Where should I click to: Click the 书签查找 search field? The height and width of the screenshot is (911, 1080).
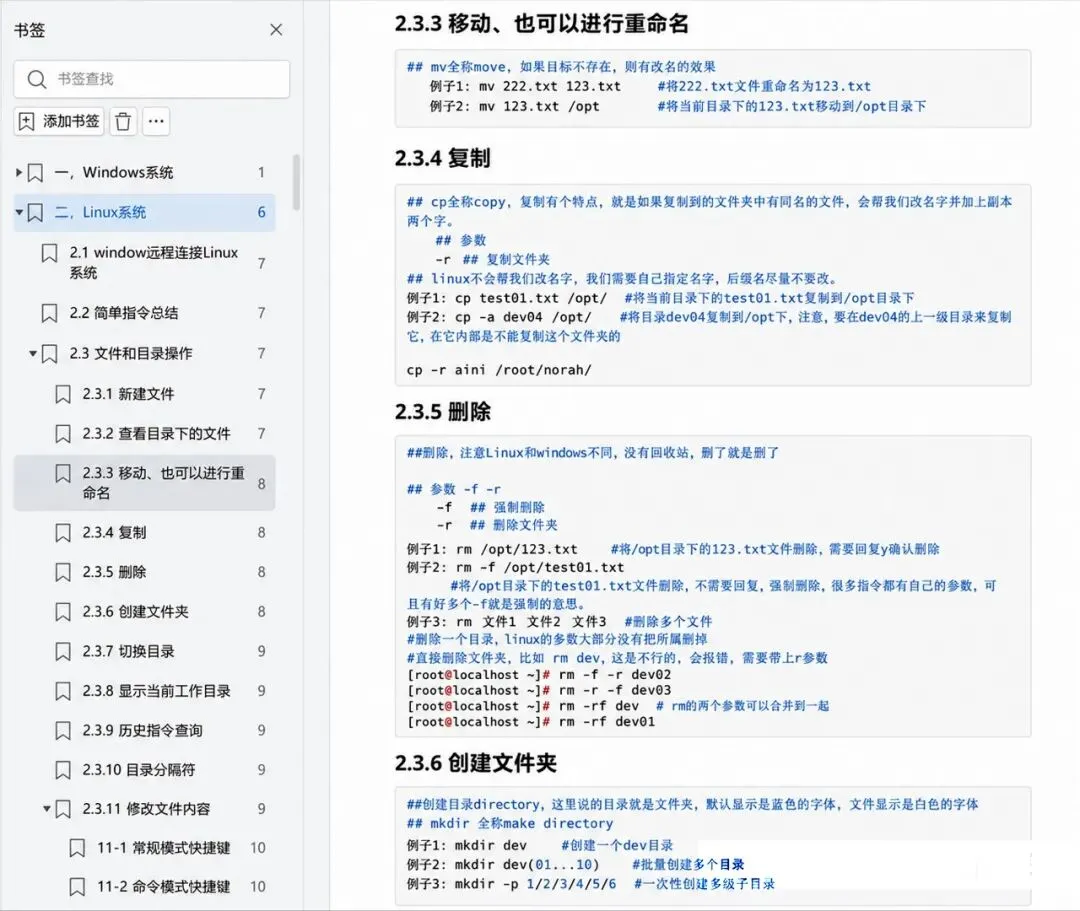click(152, 79)
